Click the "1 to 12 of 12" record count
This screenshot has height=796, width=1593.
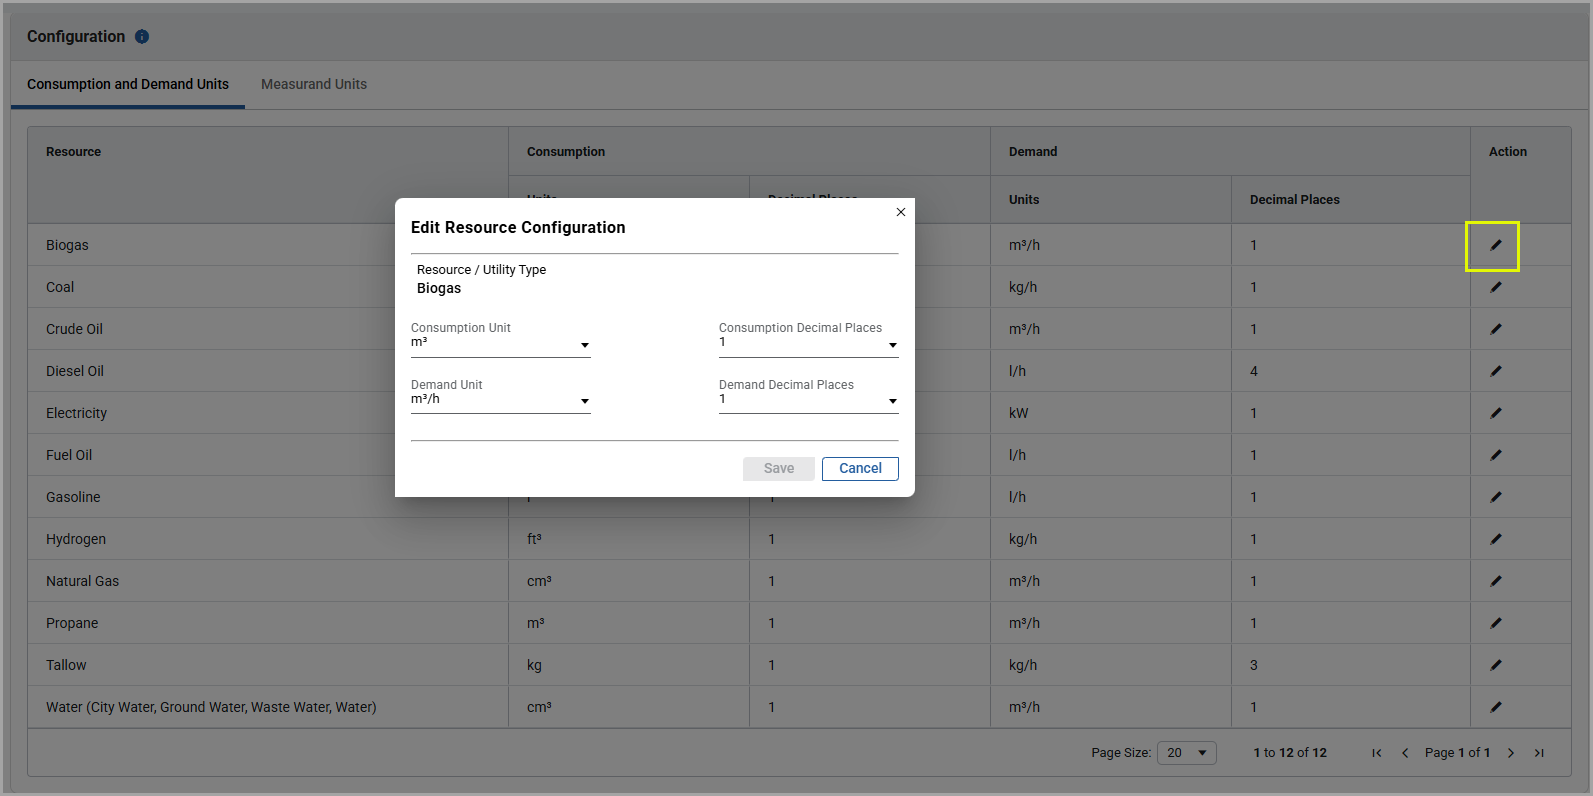(x=1290, y=753)
